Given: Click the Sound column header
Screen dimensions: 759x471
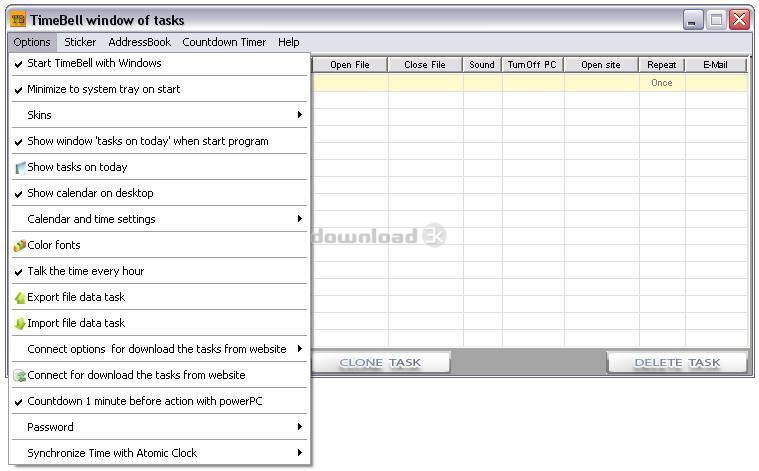Looking at the screenshot, I should tap(482, 65).
